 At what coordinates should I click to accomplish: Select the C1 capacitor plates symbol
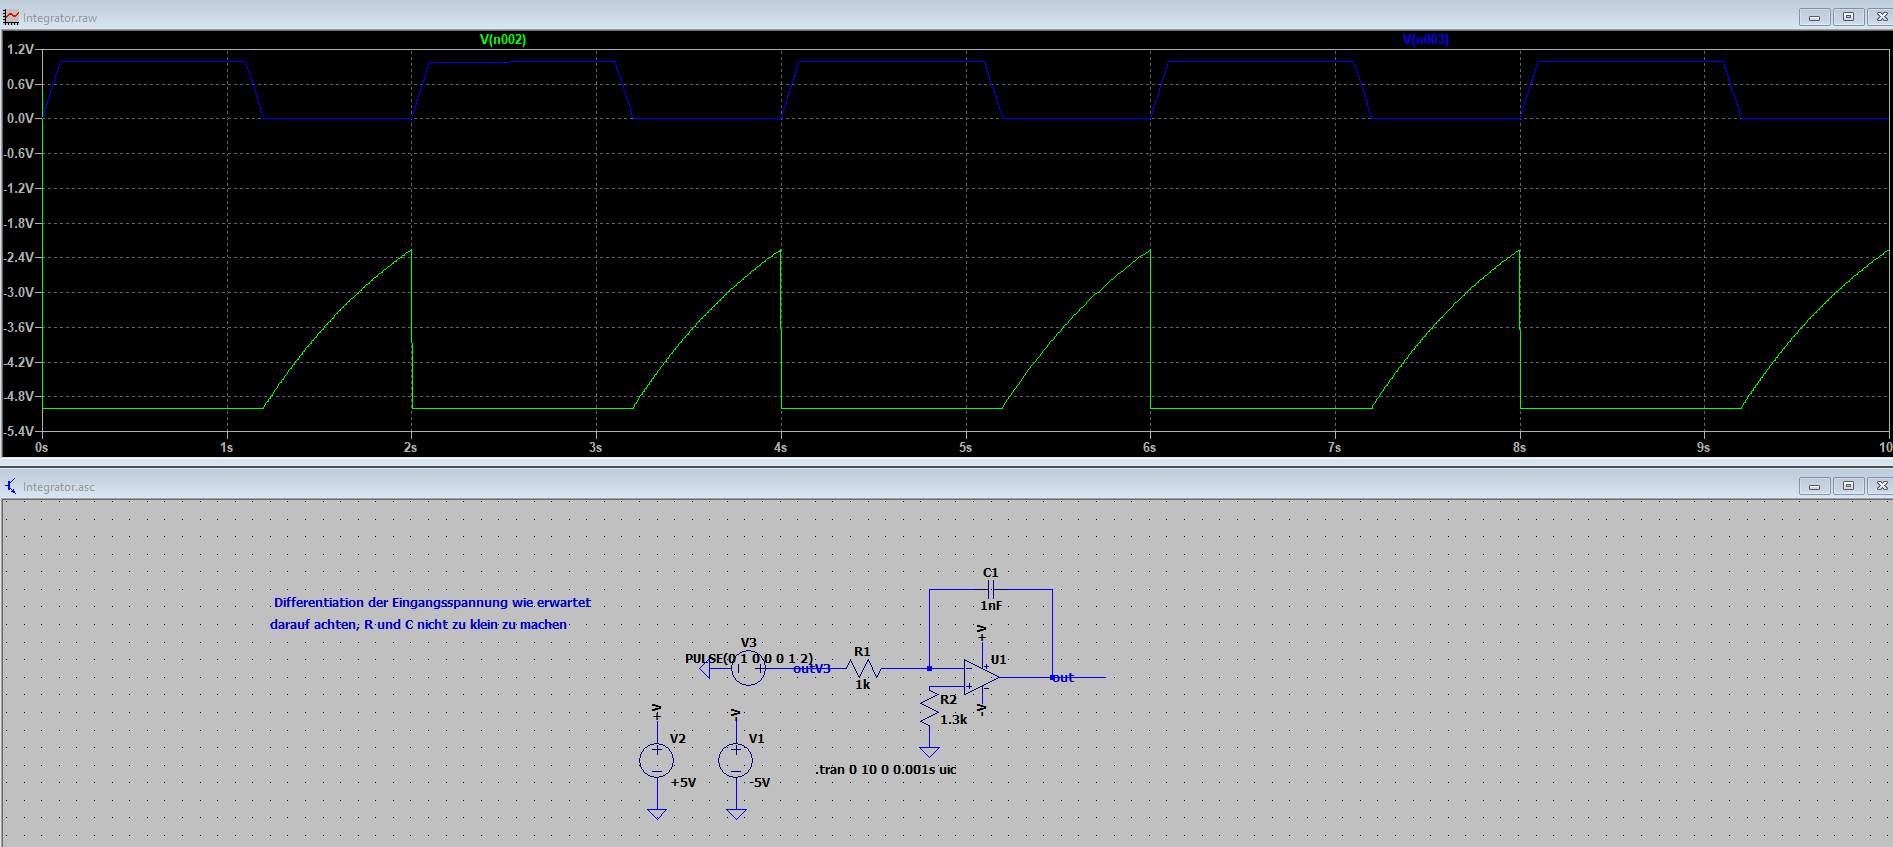(x=990, y=590)
